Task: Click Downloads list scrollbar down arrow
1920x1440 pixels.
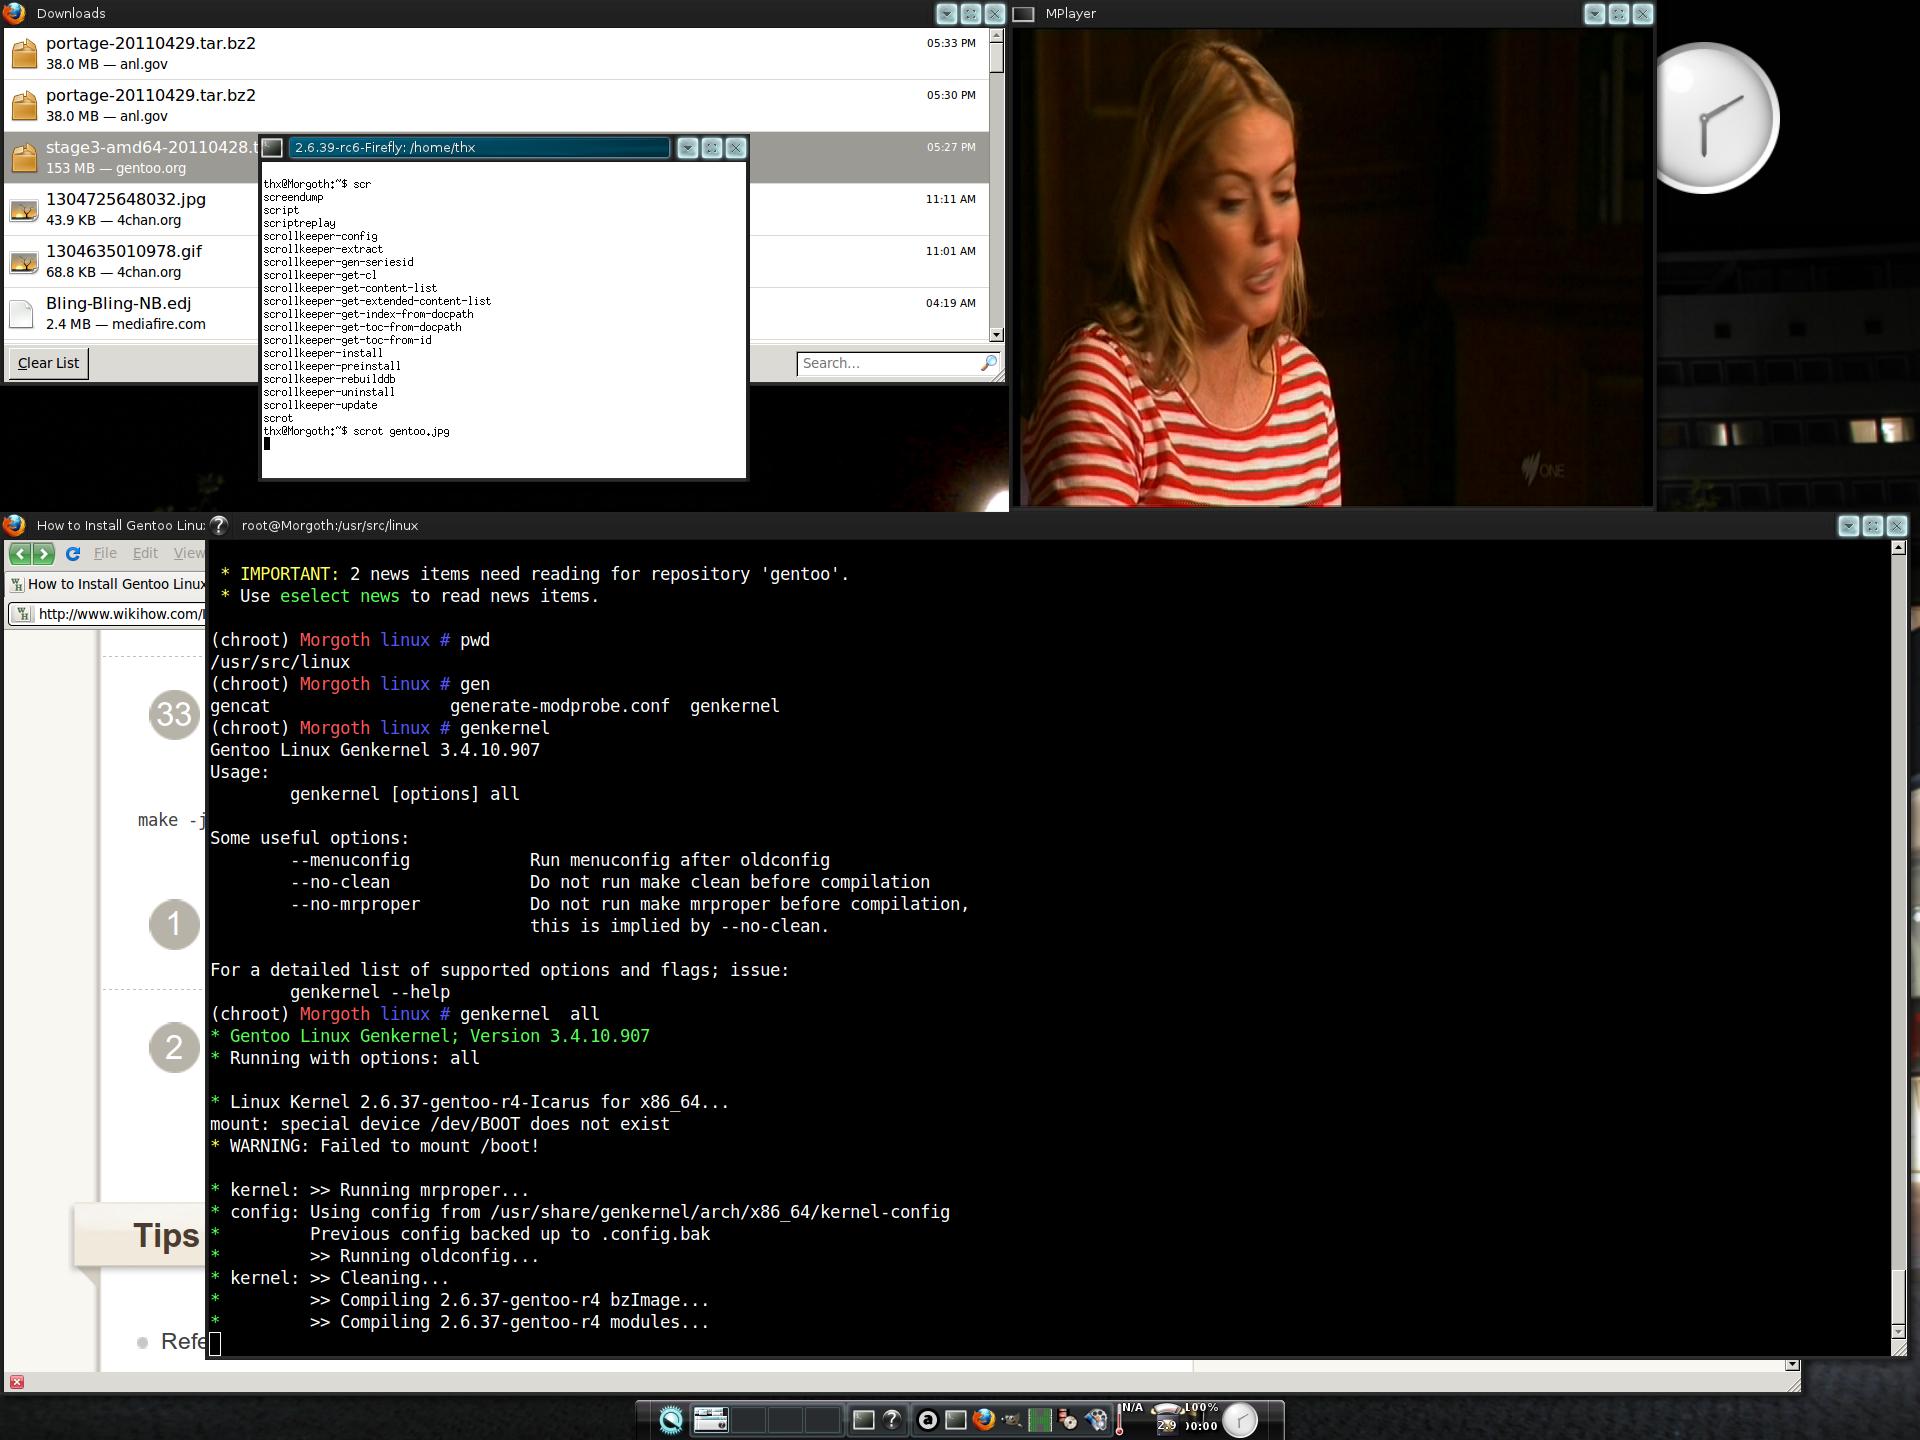Action: coord(996,334)
